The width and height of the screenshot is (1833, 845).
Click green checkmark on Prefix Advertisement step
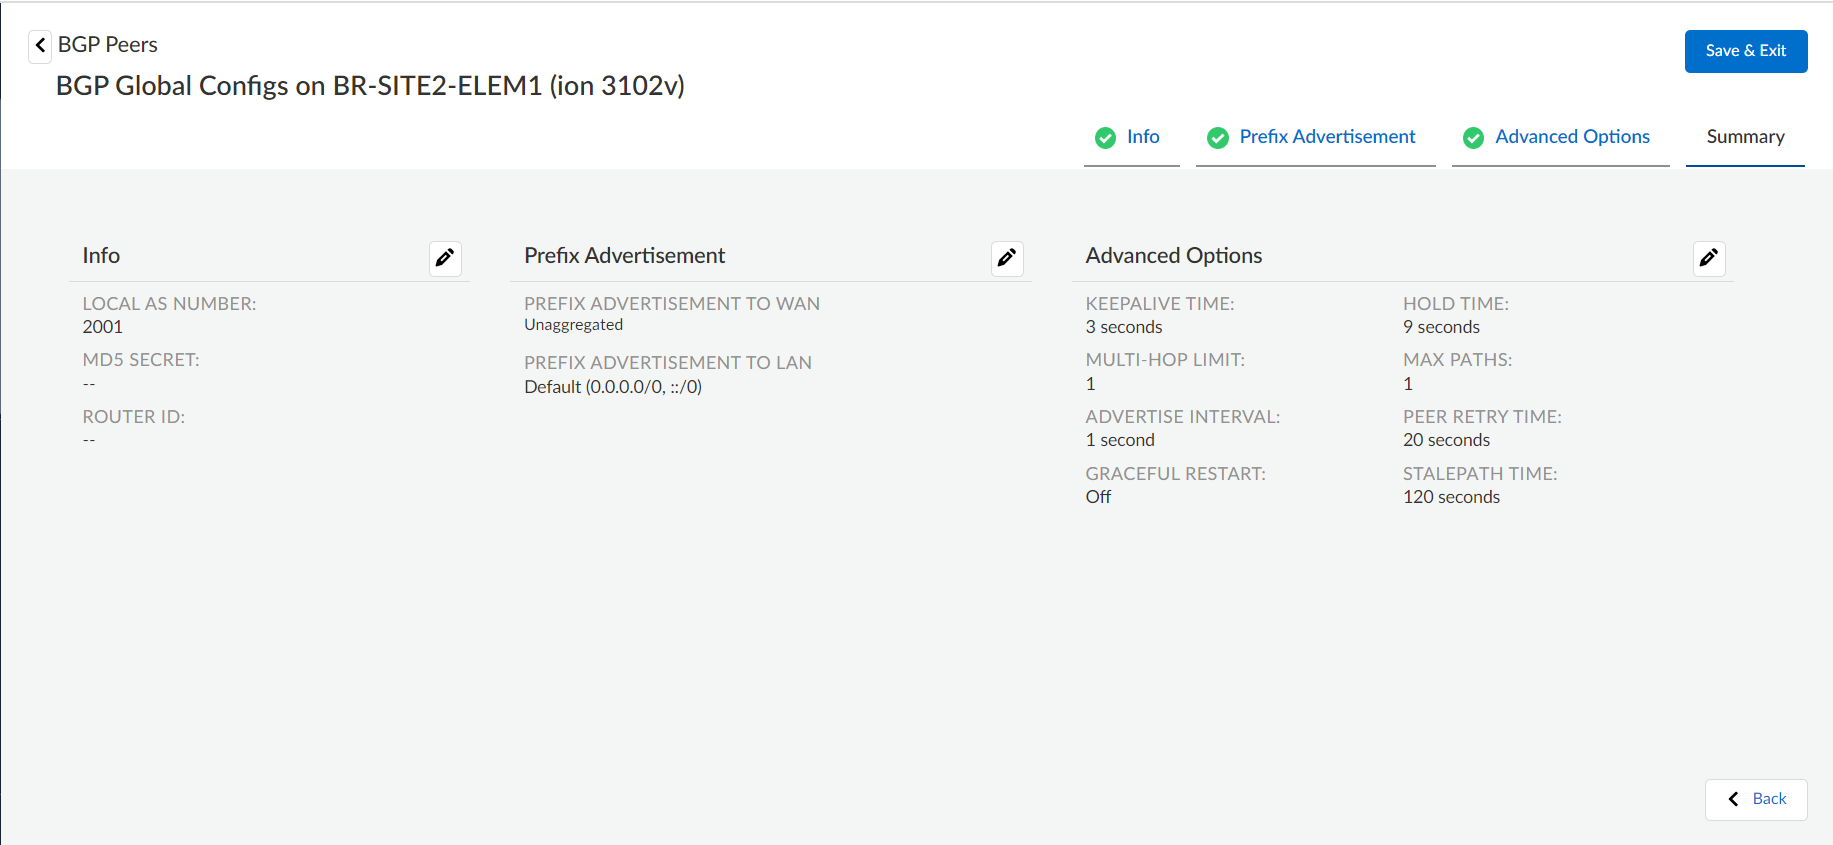1217,138
